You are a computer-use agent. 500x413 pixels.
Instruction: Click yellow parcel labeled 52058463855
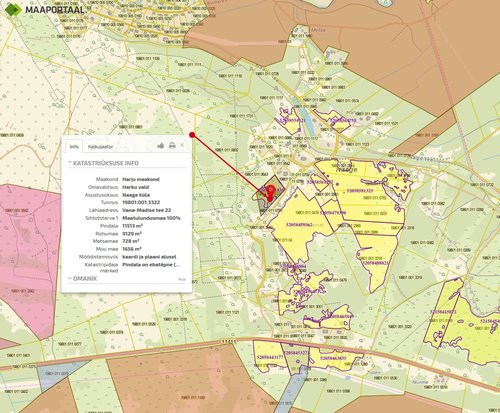[333, 358]
